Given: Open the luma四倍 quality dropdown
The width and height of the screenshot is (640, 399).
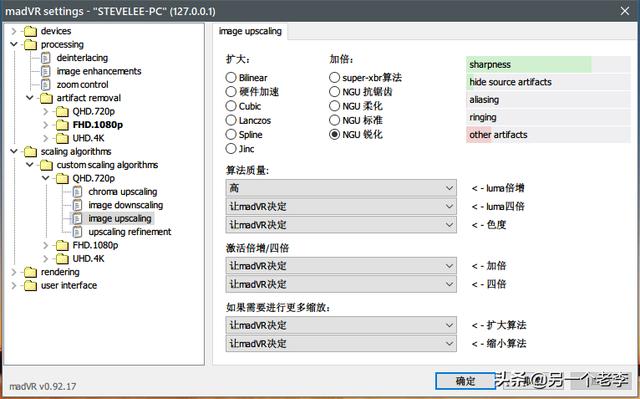Looking at the screenshot, I should 341,206.
